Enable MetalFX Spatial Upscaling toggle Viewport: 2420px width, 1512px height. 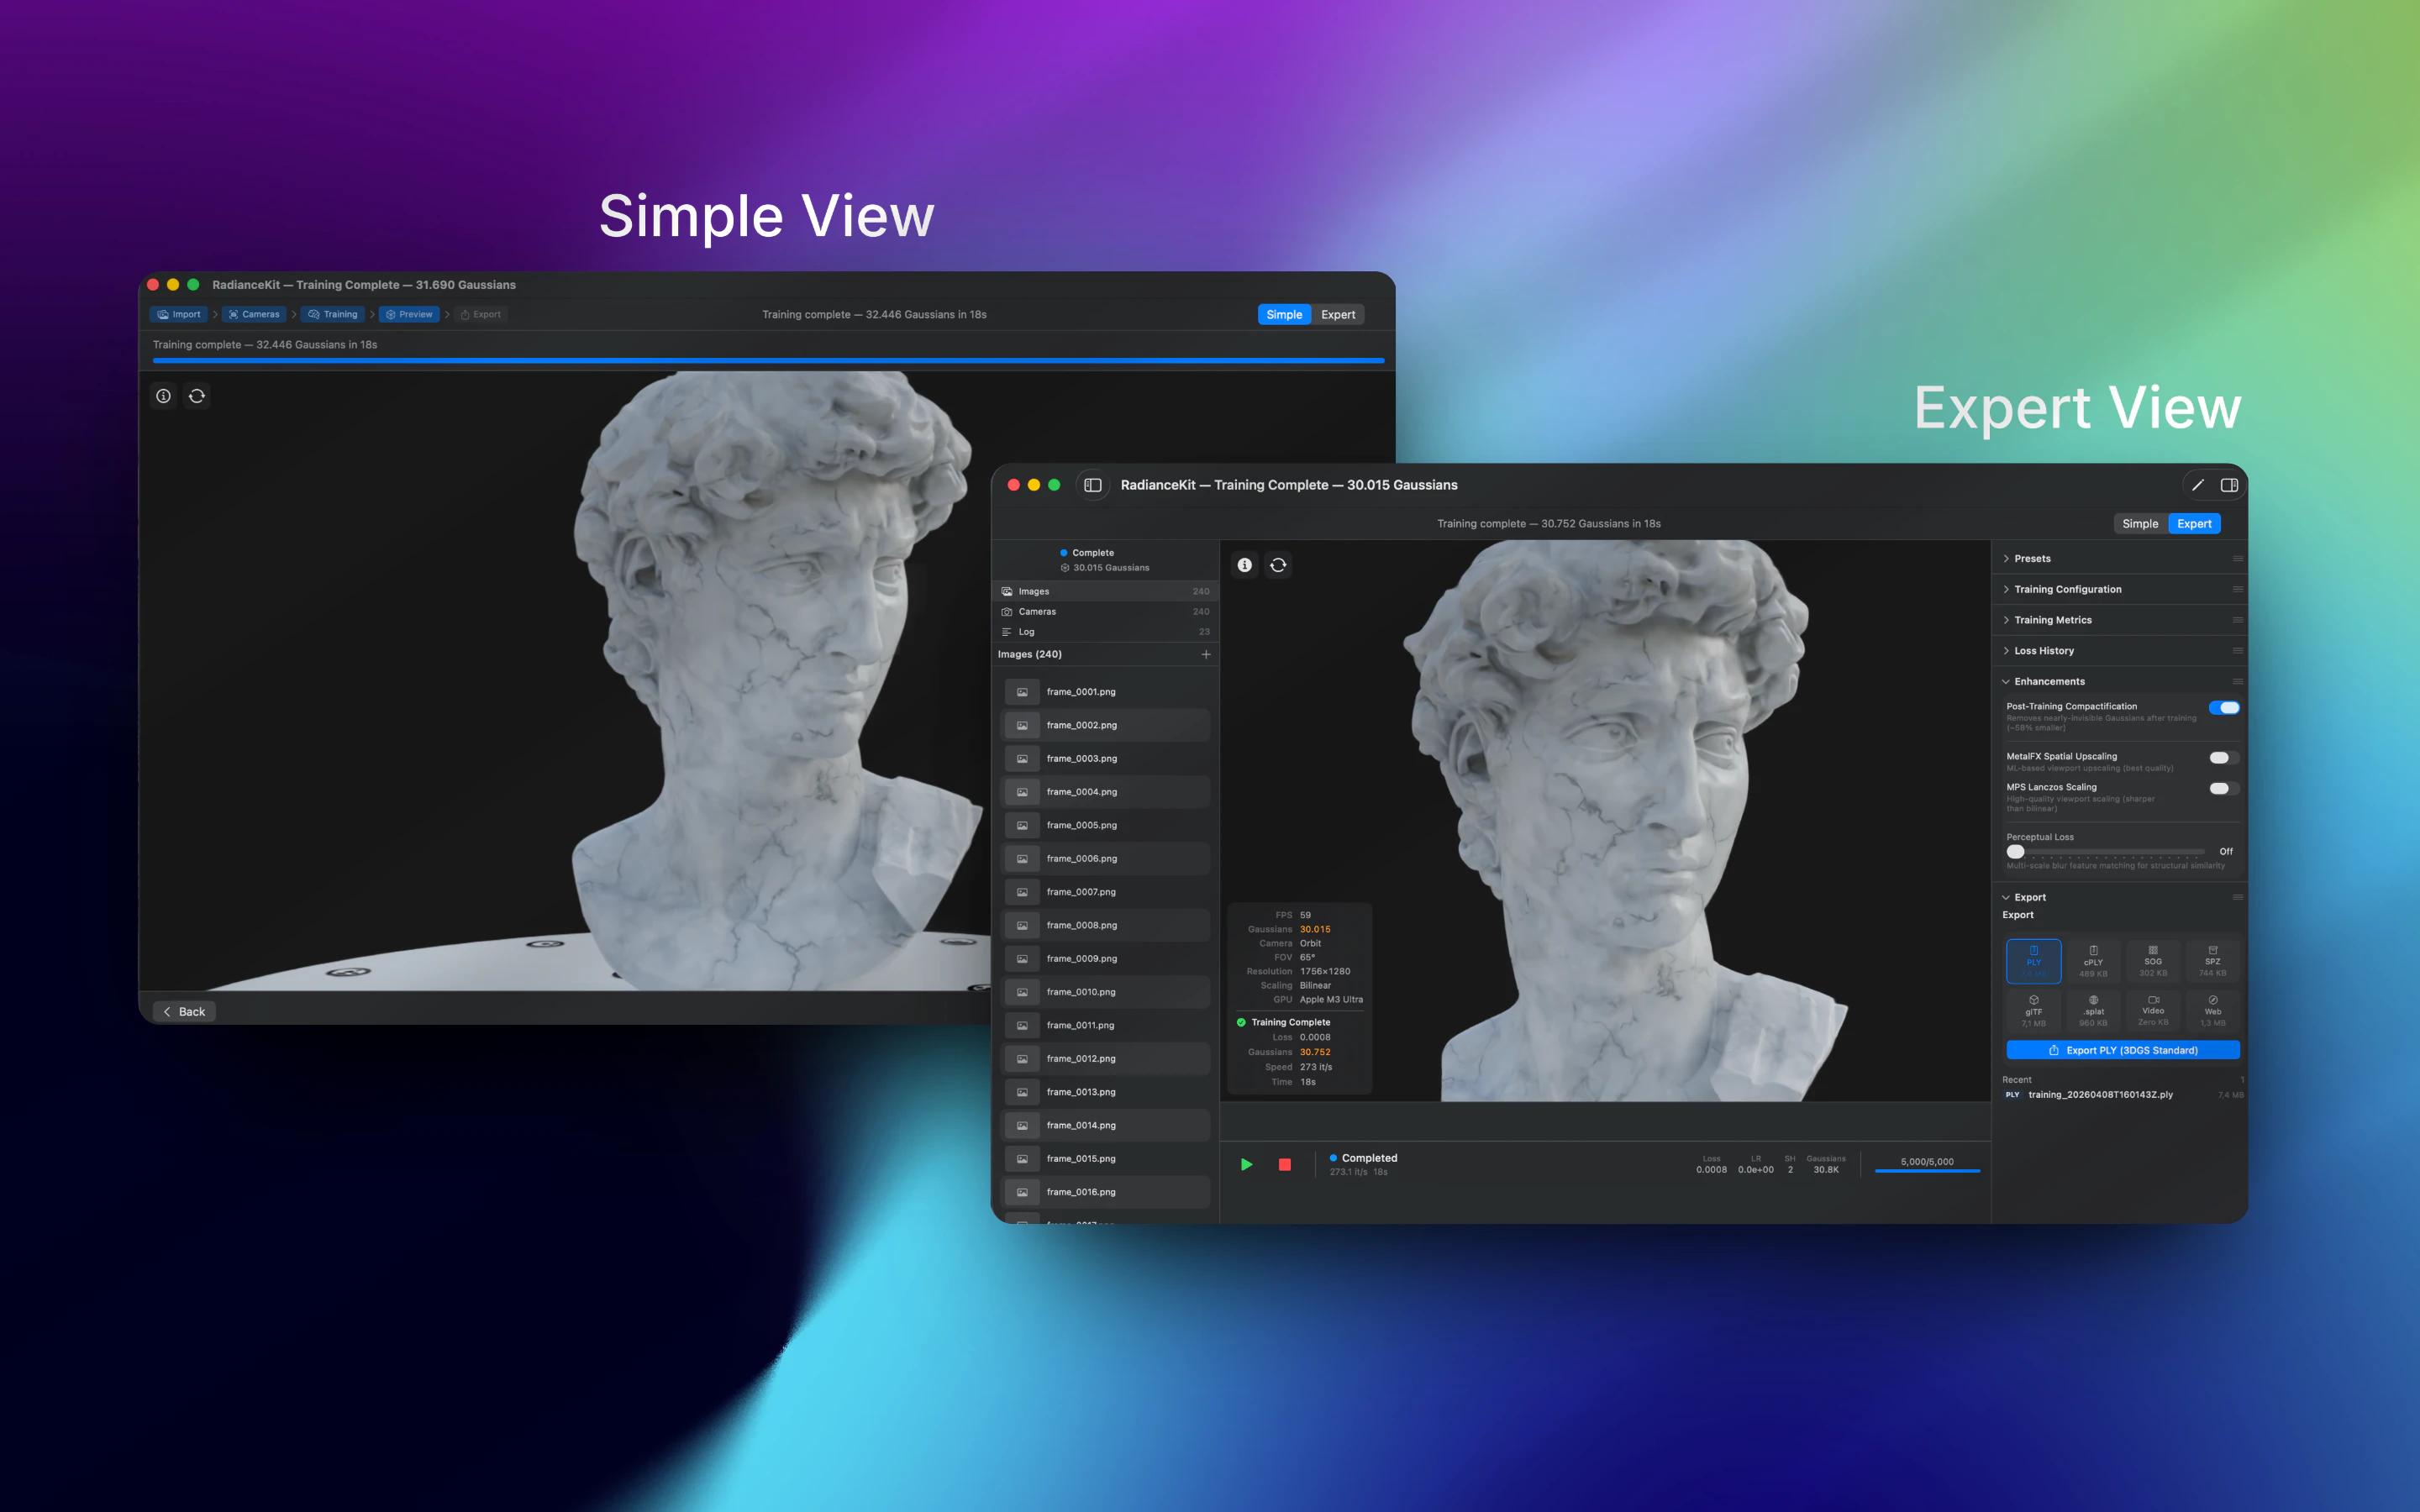(x=2224, y=758)
